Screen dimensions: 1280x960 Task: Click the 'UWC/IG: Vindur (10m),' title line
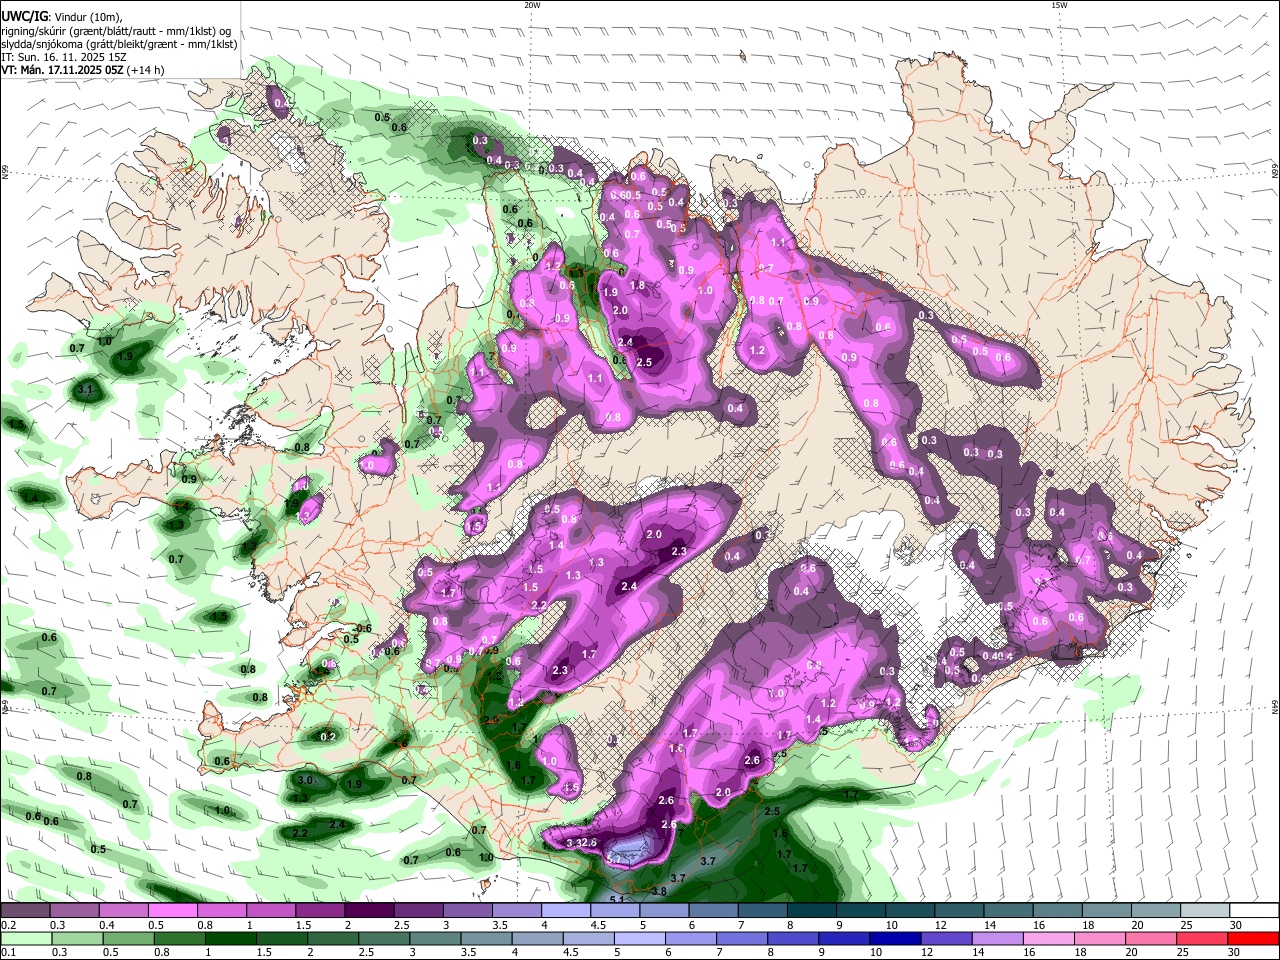[62, 17]
